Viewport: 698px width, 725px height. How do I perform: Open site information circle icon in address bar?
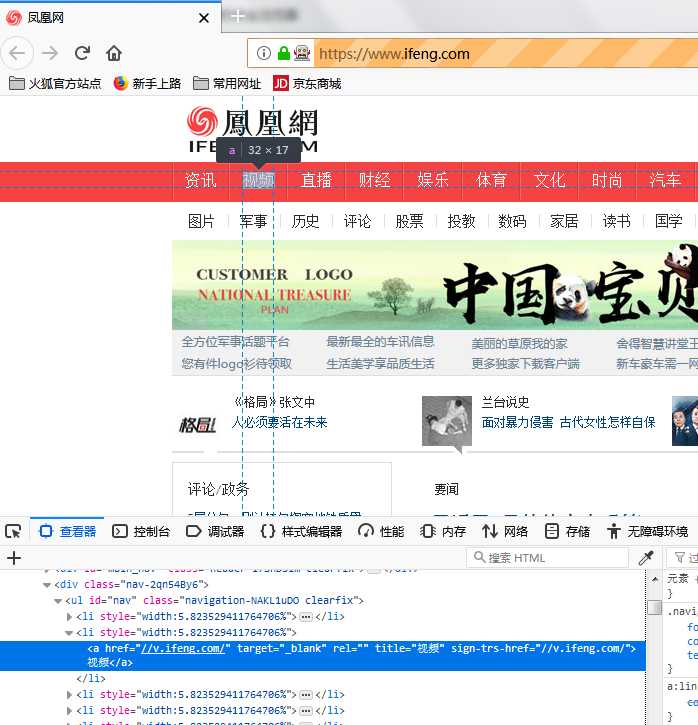click(263, 53)
